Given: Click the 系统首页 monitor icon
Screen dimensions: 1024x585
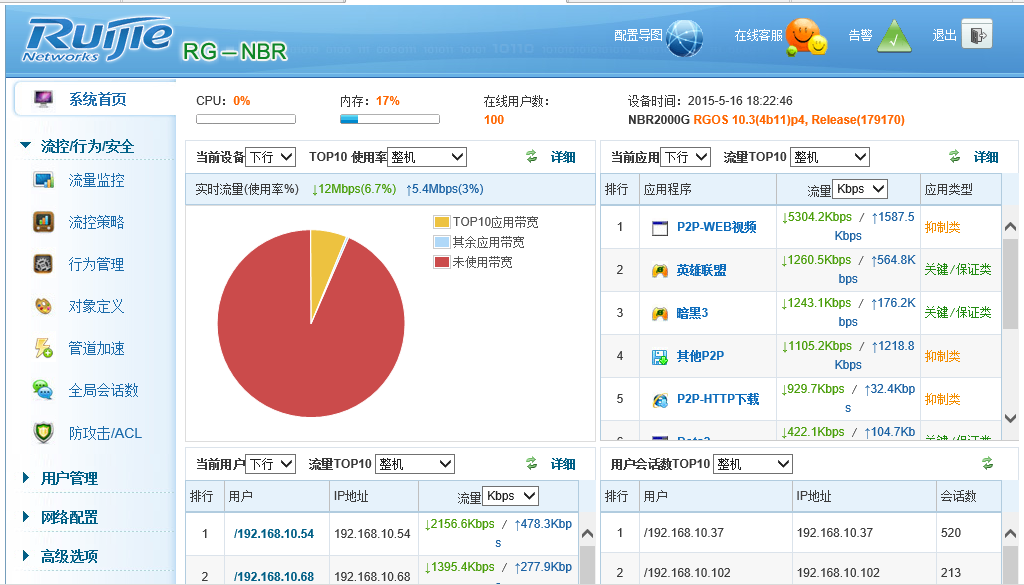Looking at the screenshot, I should [x=44, y=99].
